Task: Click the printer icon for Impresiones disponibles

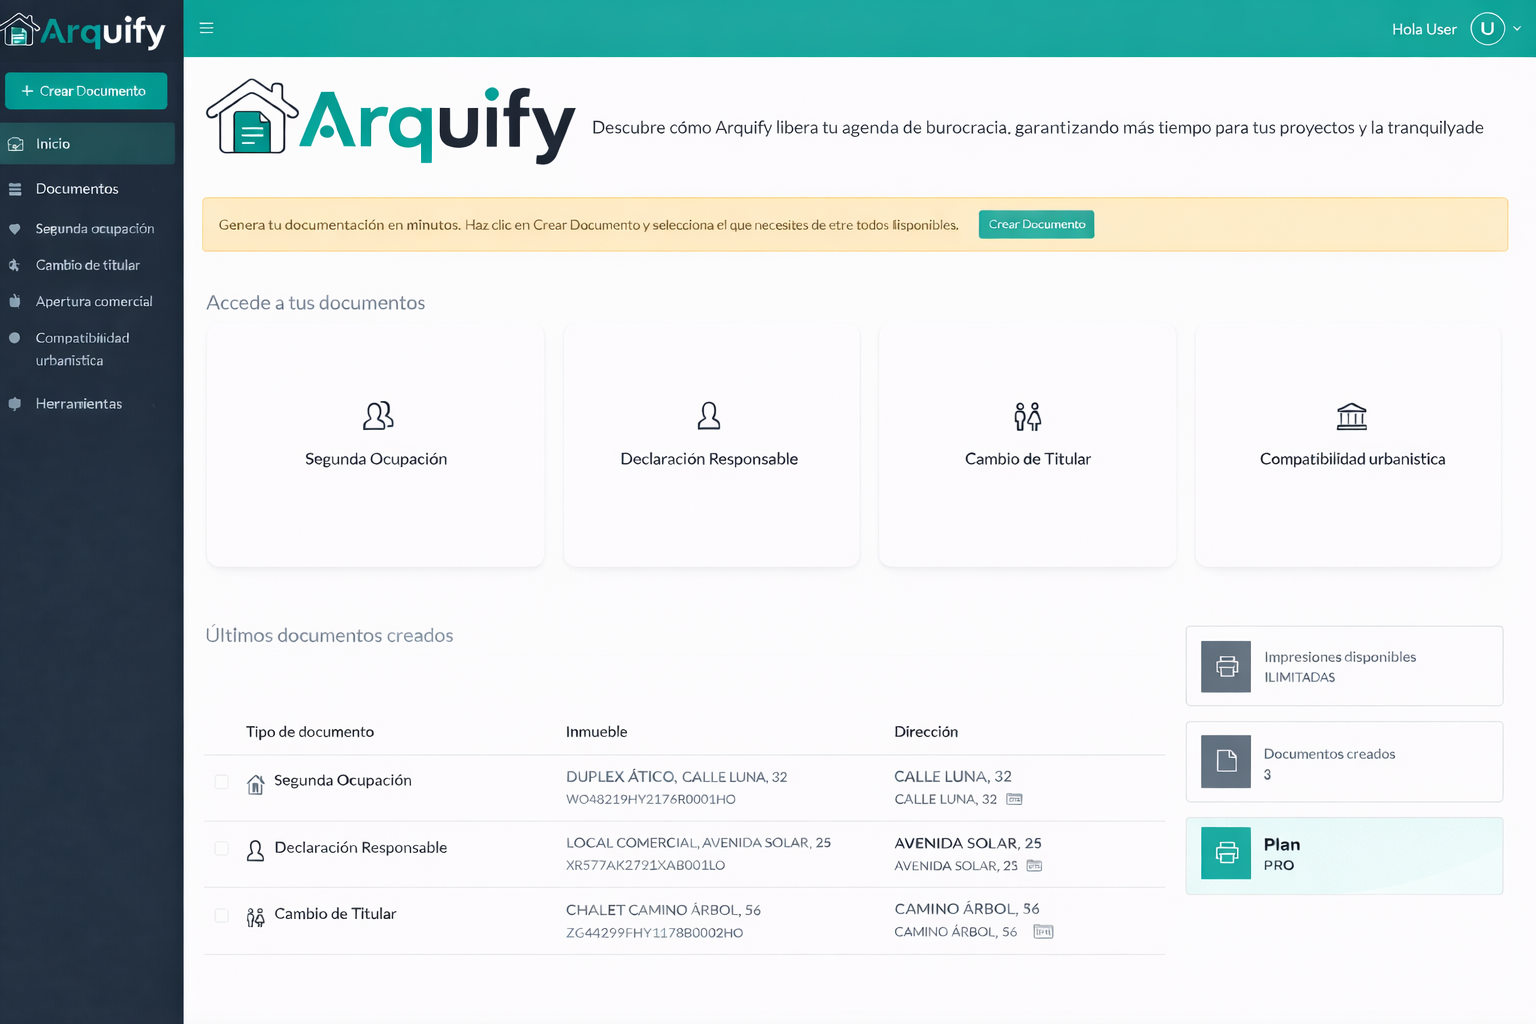Action: click(1226, 667)
